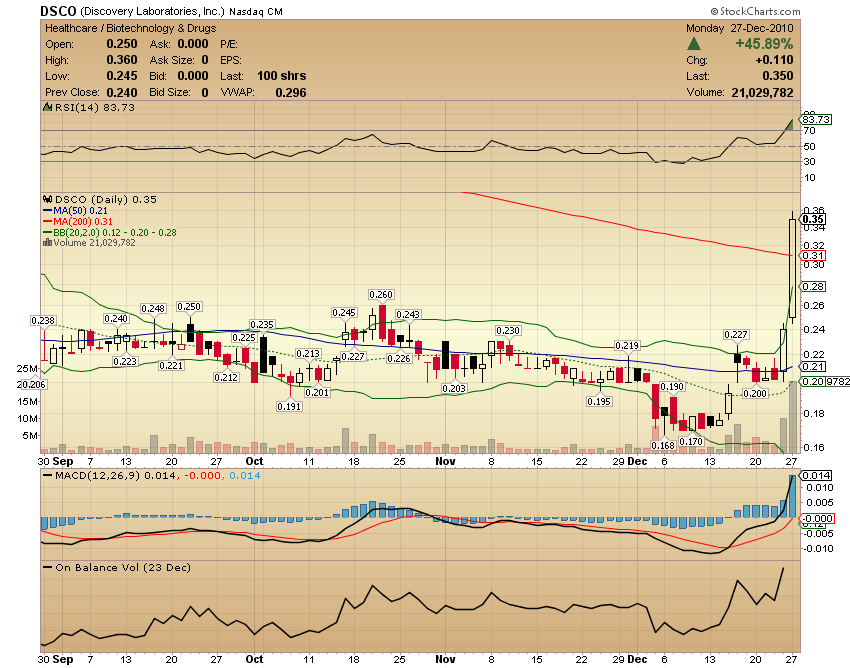This screenshot has height=668, width=850.
Task: Click the VWAP 0.296 value
Action: click(x=291, y=93)
